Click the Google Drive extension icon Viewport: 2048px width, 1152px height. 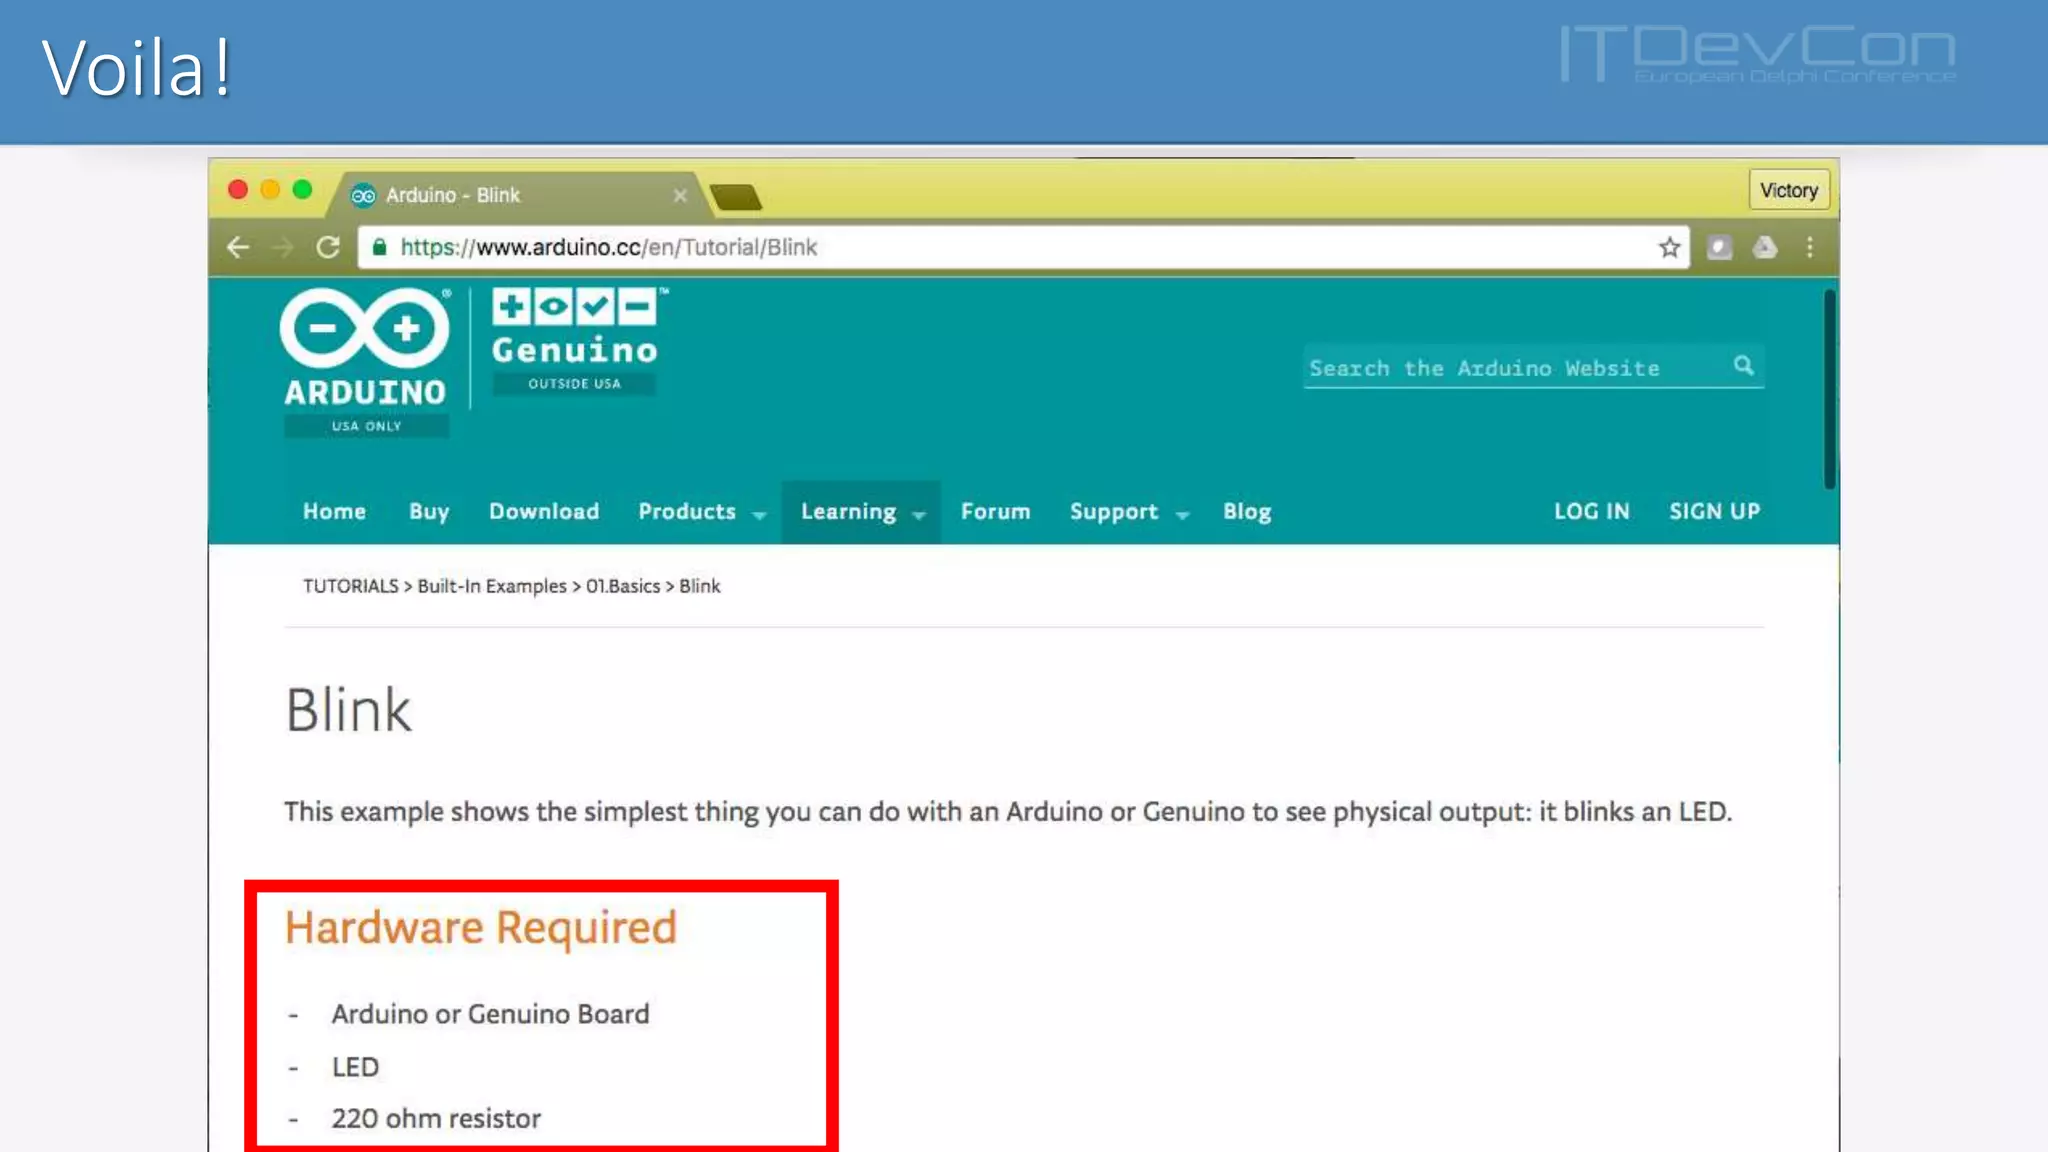point(1765,247)
